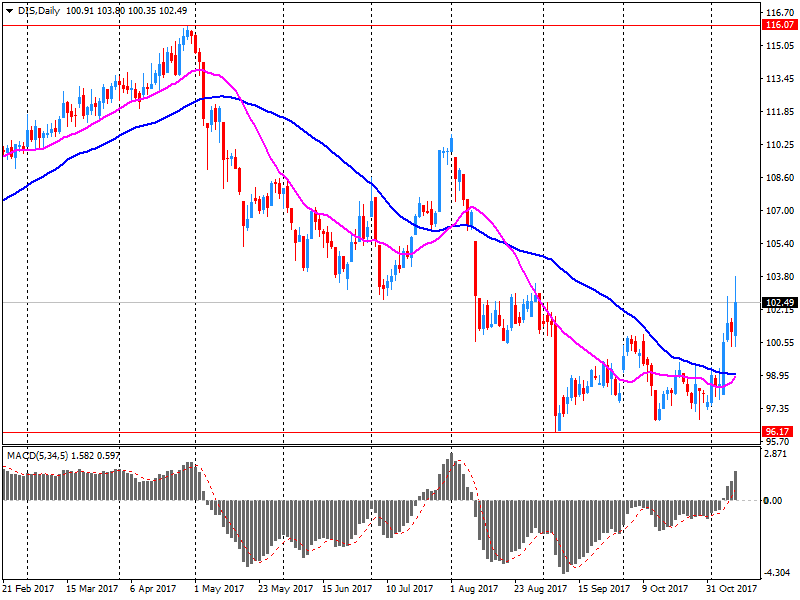
Task: Click the 15 Mar 2017 date label
Action: pyautogui.click(x=92, y=589)
